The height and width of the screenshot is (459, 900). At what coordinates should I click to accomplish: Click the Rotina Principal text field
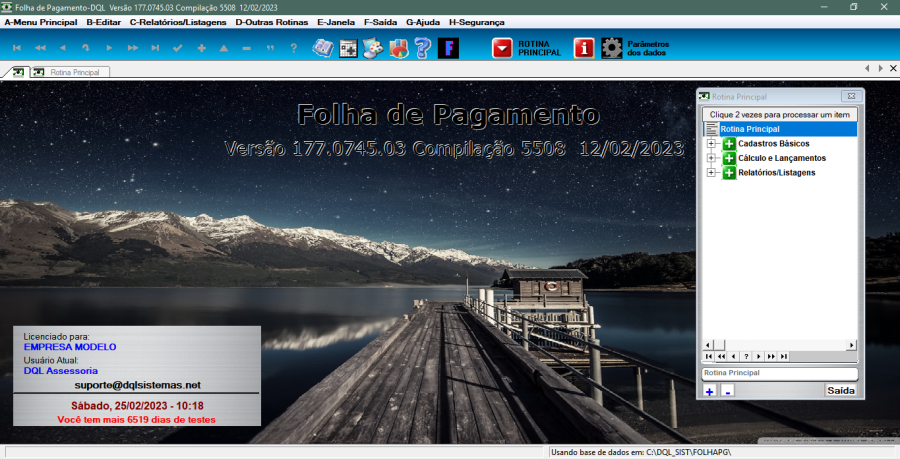(x=779, y=373)
